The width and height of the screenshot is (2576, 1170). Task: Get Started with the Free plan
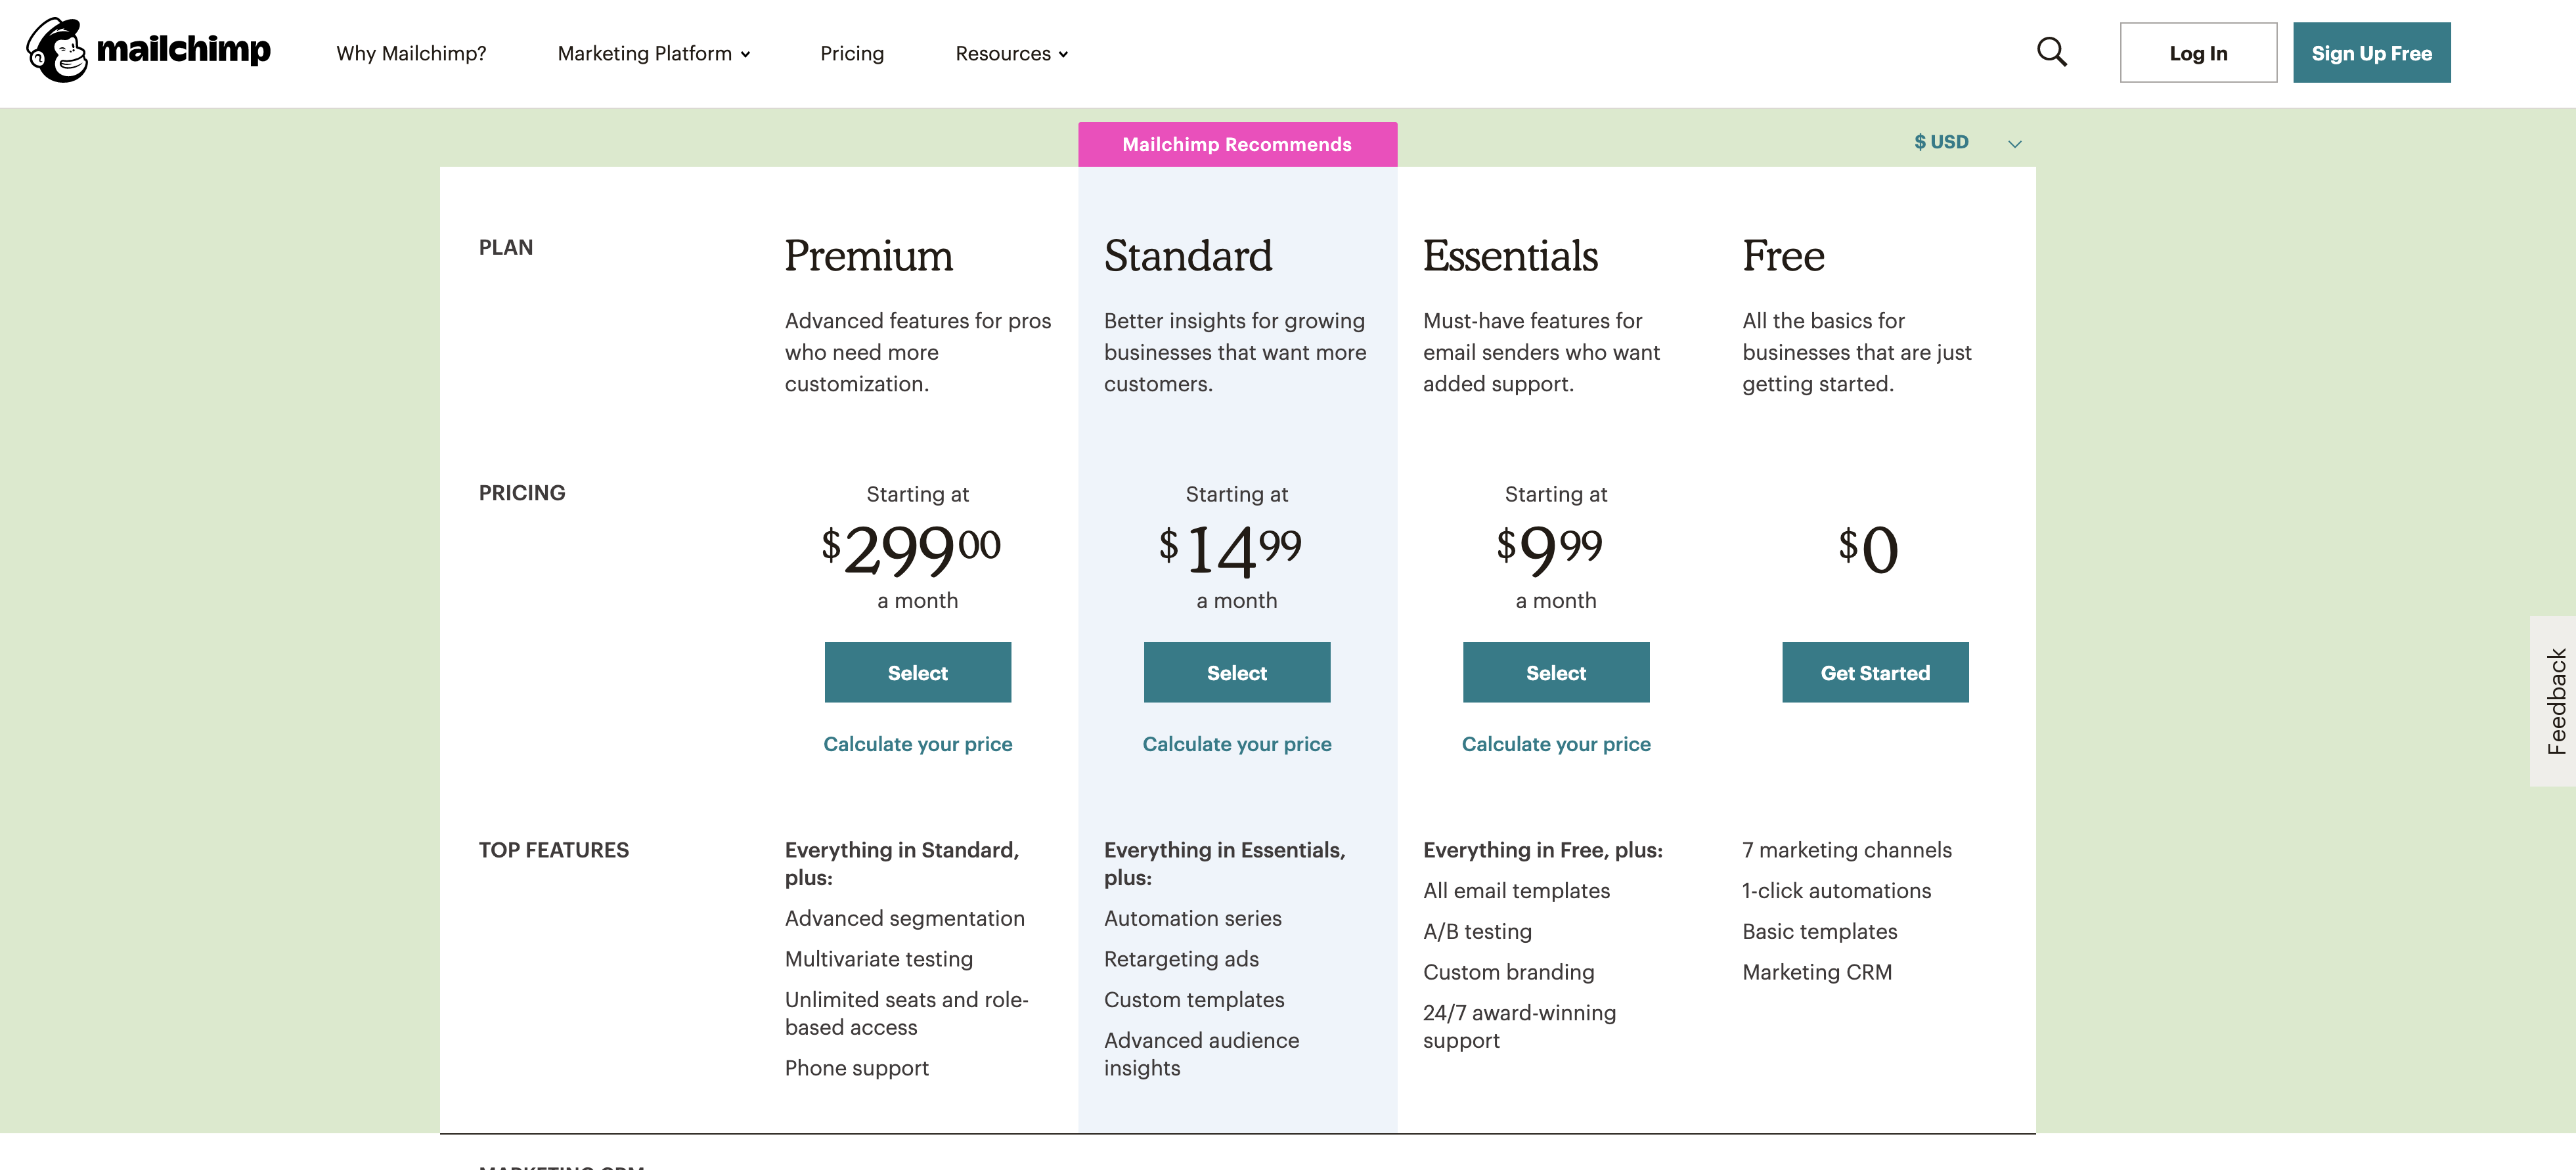click(1874, 673)
